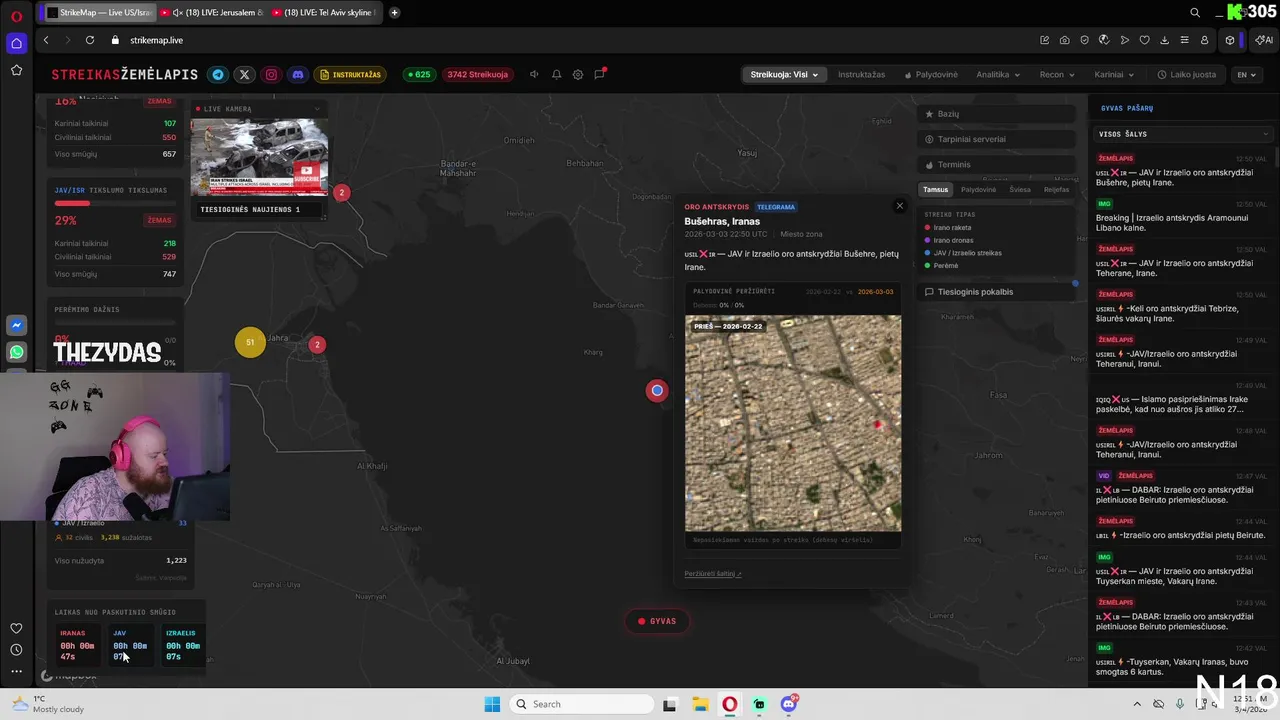This screenshot has height=720, width=1280.
Task: Open Opera browser from taskbar
Action: (730, 704)
